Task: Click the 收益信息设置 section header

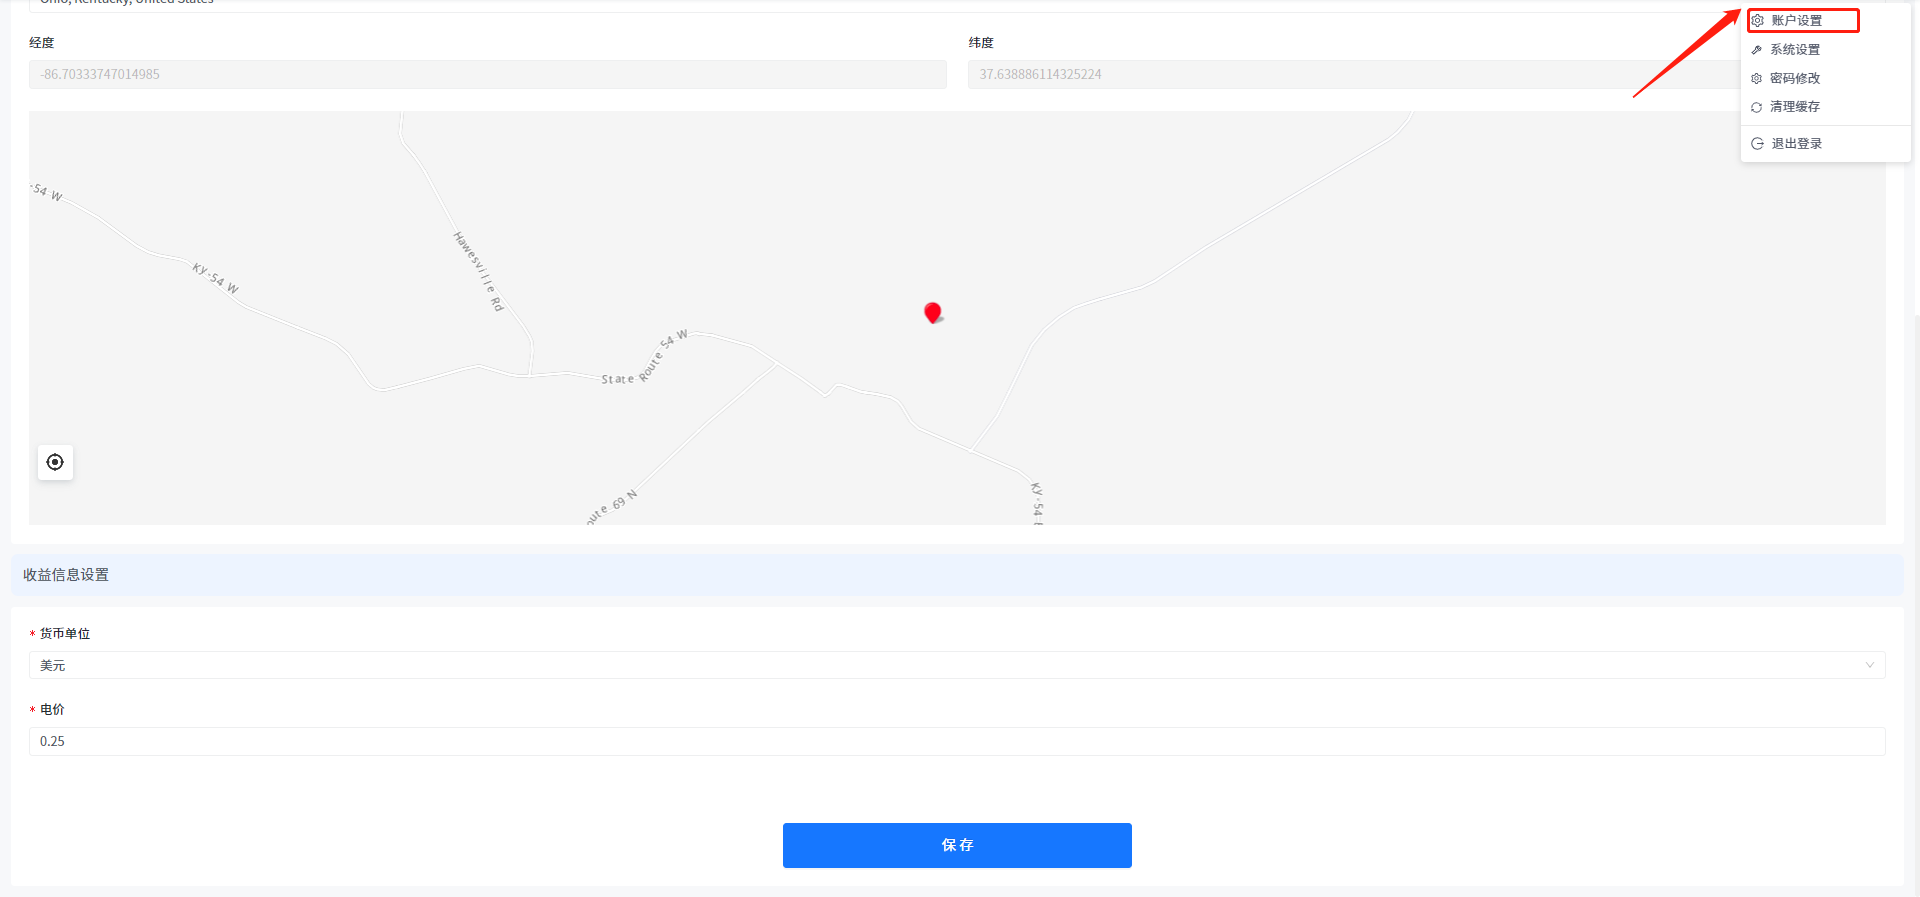Action: pyautogui.click(x=66, y=575)
